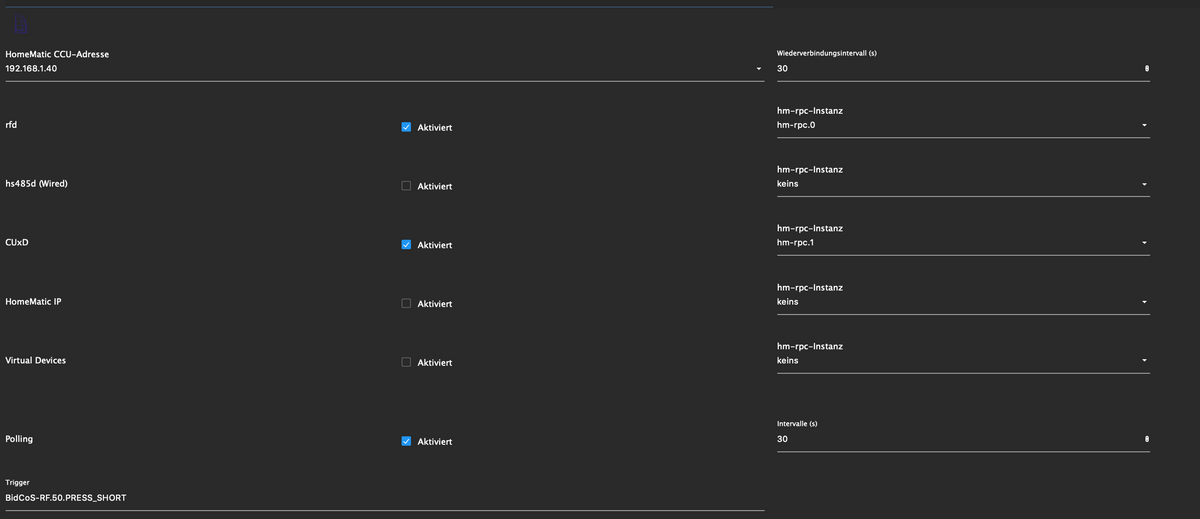Turn off the Polling checkbox
This screenshot has width=1200, height=519.
[x=406, y=441]
